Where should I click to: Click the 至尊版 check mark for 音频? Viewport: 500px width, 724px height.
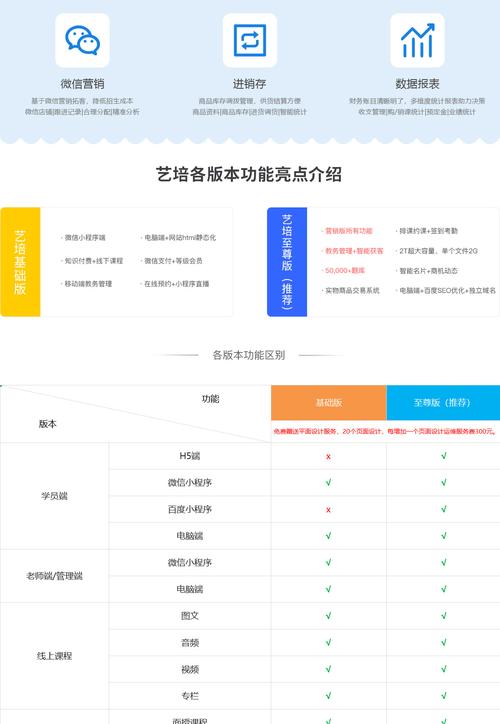(444, 642)
